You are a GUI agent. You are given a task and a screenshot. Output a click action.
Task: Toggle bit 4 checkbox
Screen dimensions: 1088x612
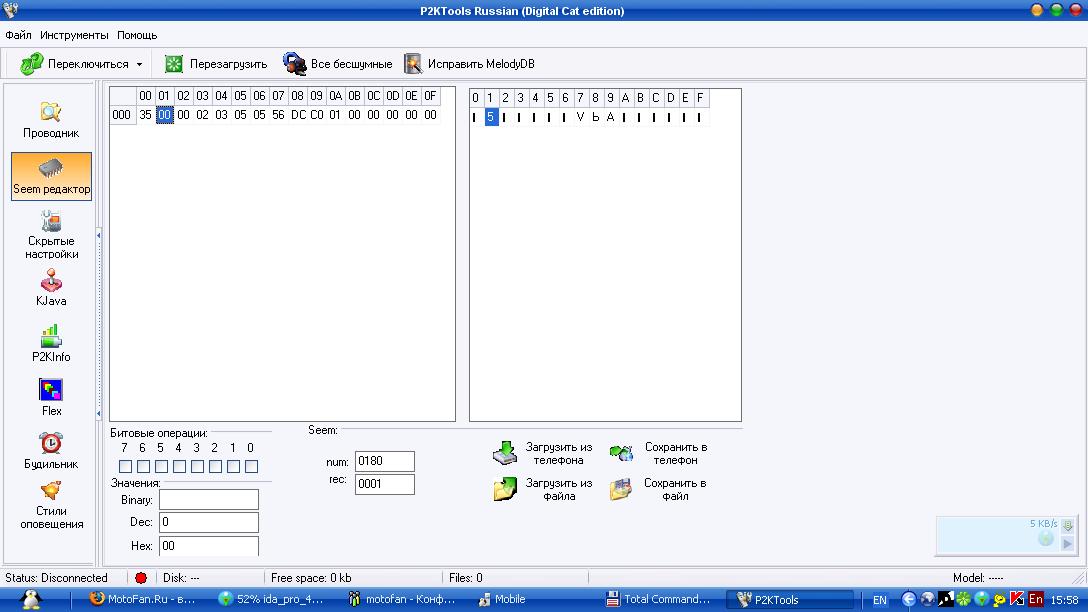click(180, 466)
